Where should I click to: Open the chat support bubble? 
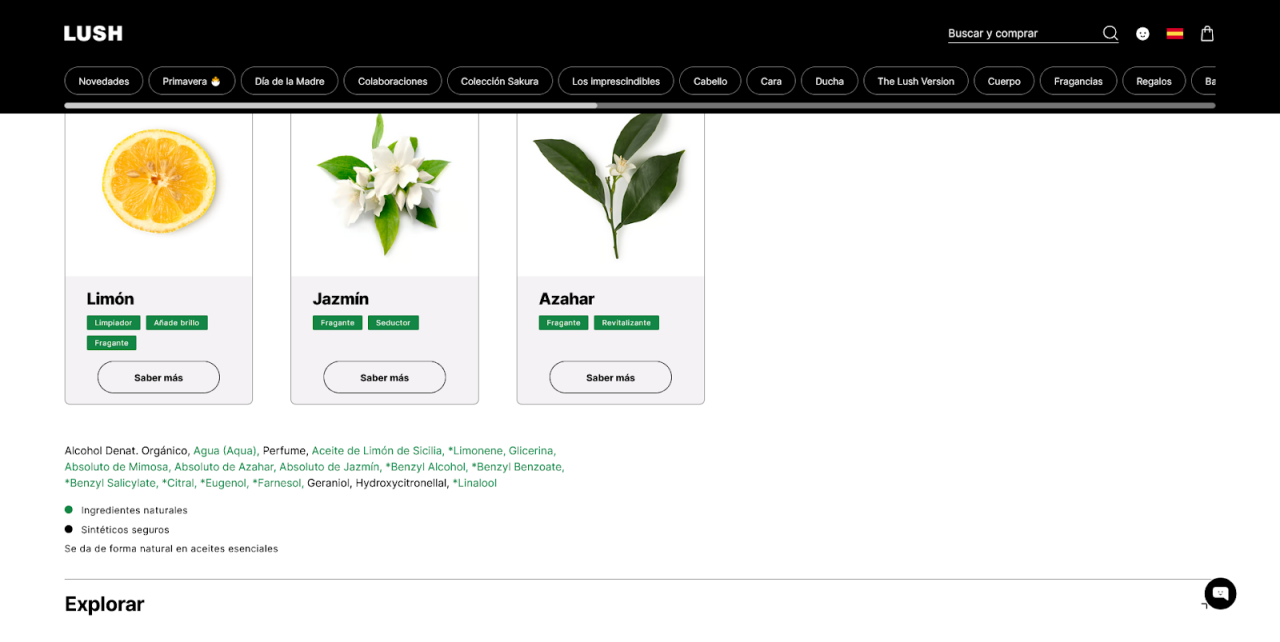pos(1220,593)
